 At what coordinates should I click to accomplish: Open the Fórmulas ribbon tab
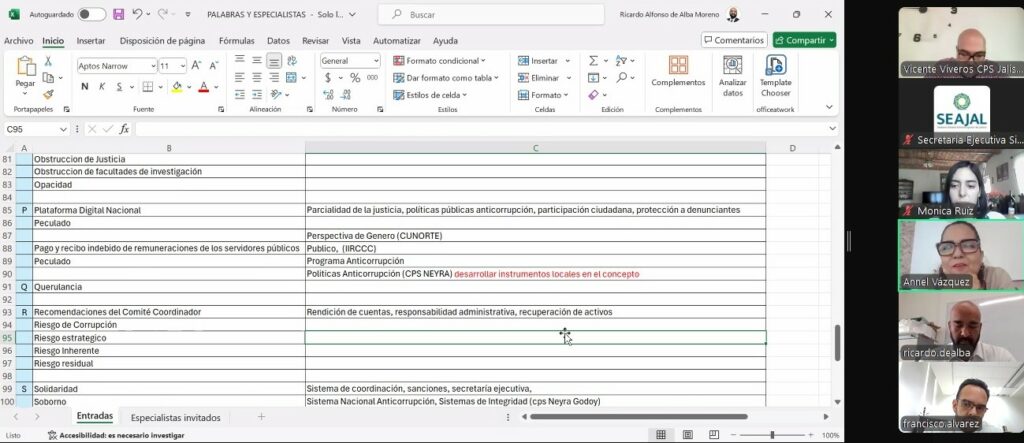pyautogui.click(x=236, y=41)
